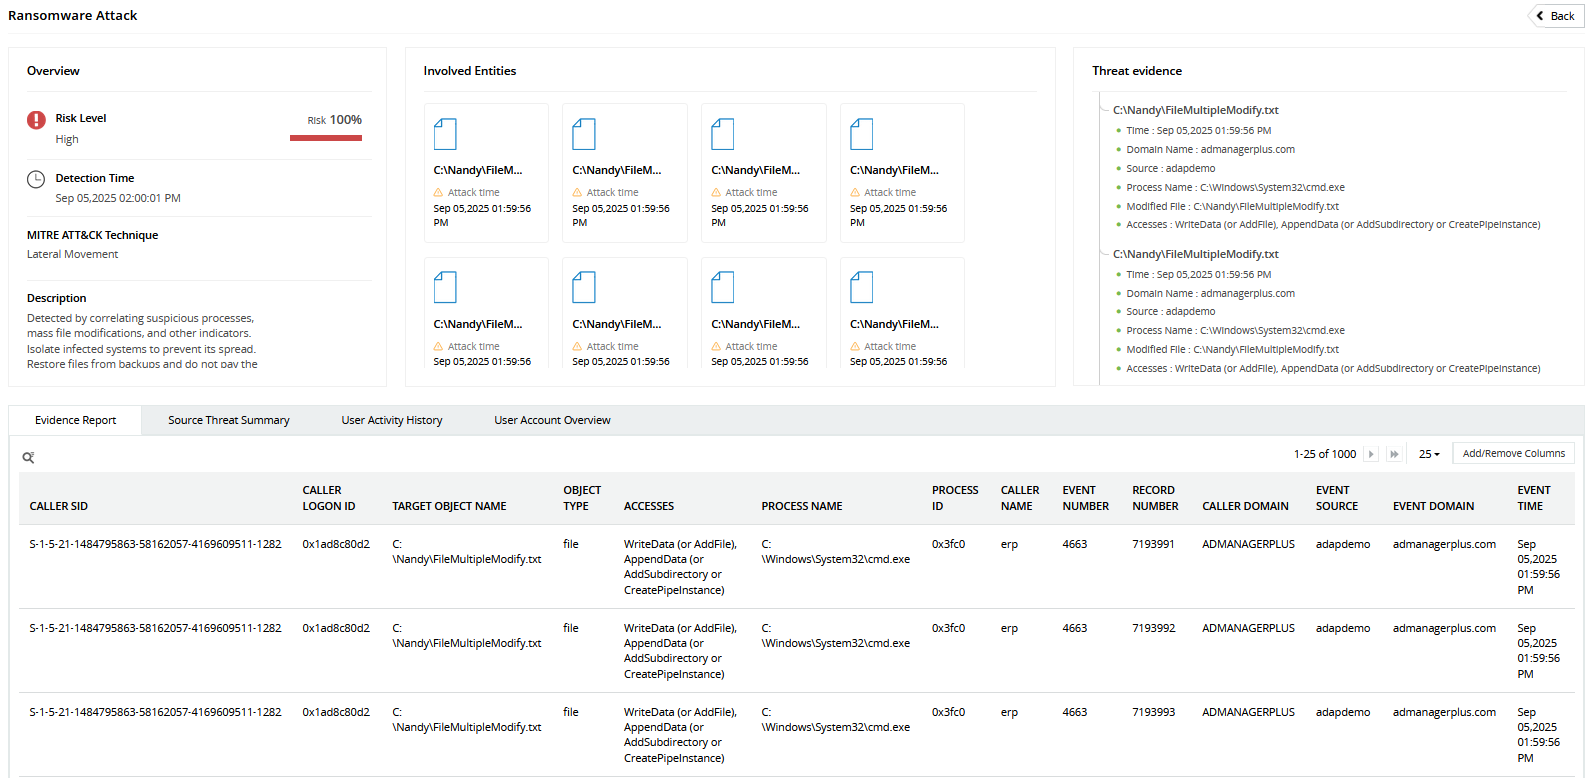Screen dimensions: 1587x778
Task: Go to next page of evidence results
Action: (1371, 454)
